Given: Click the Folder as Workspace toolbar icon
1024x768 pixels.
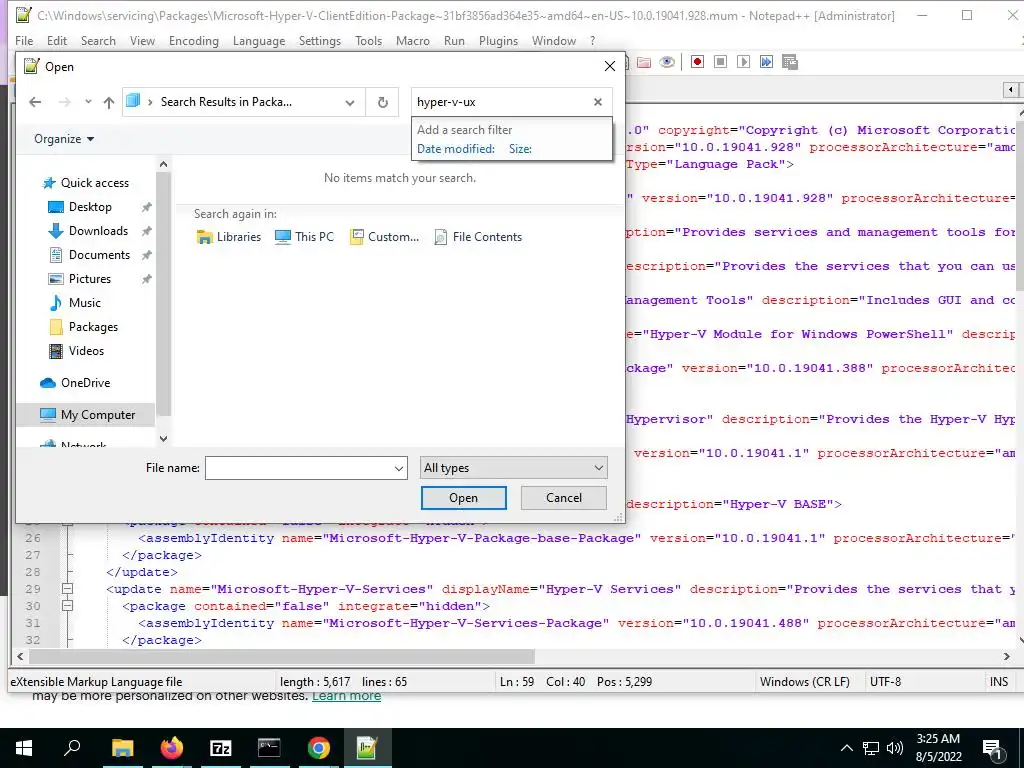Looking at the screenshot, I should pyautogui.click(x=644, y=62).
